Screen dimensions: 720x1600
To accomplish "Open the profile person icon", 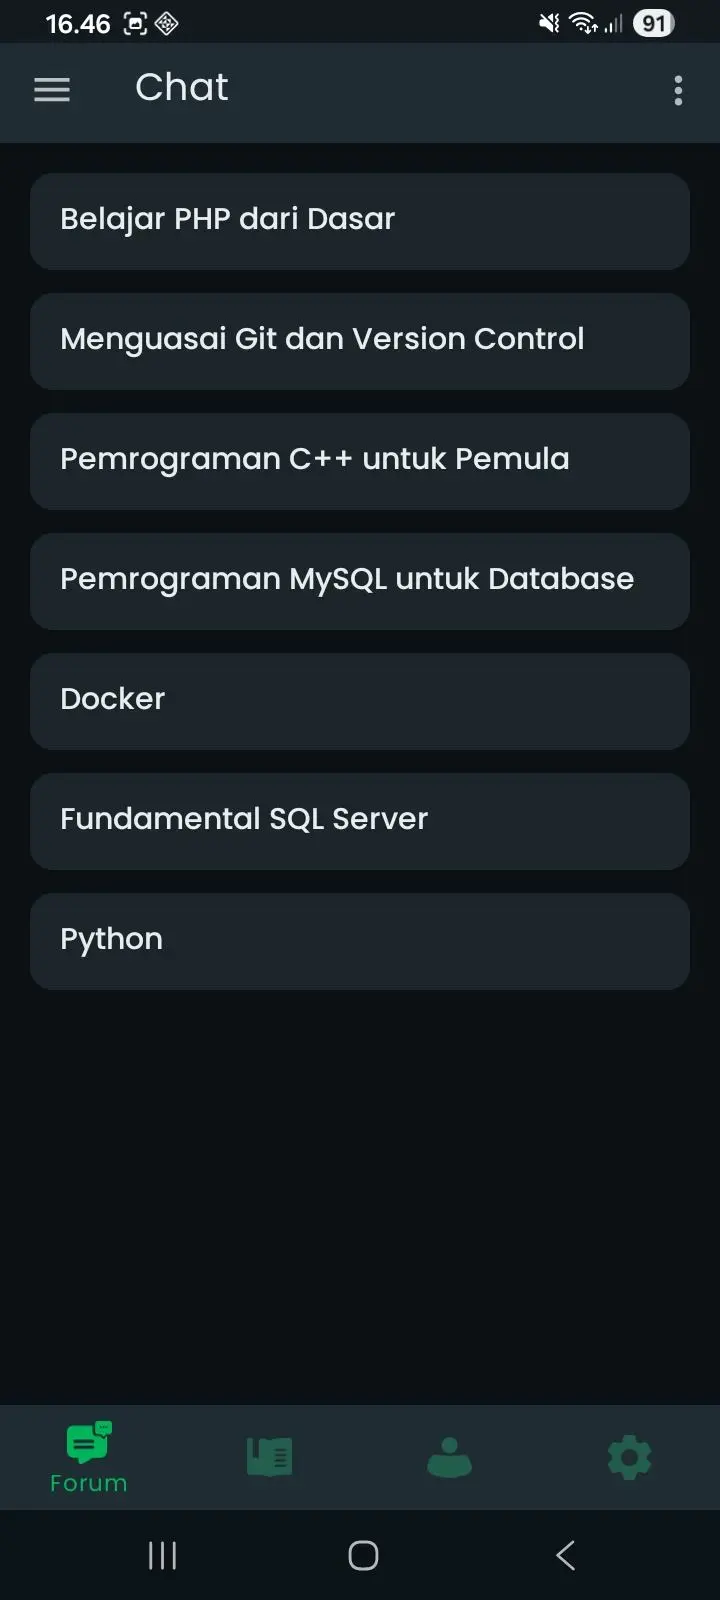I will coord(449,1457).
